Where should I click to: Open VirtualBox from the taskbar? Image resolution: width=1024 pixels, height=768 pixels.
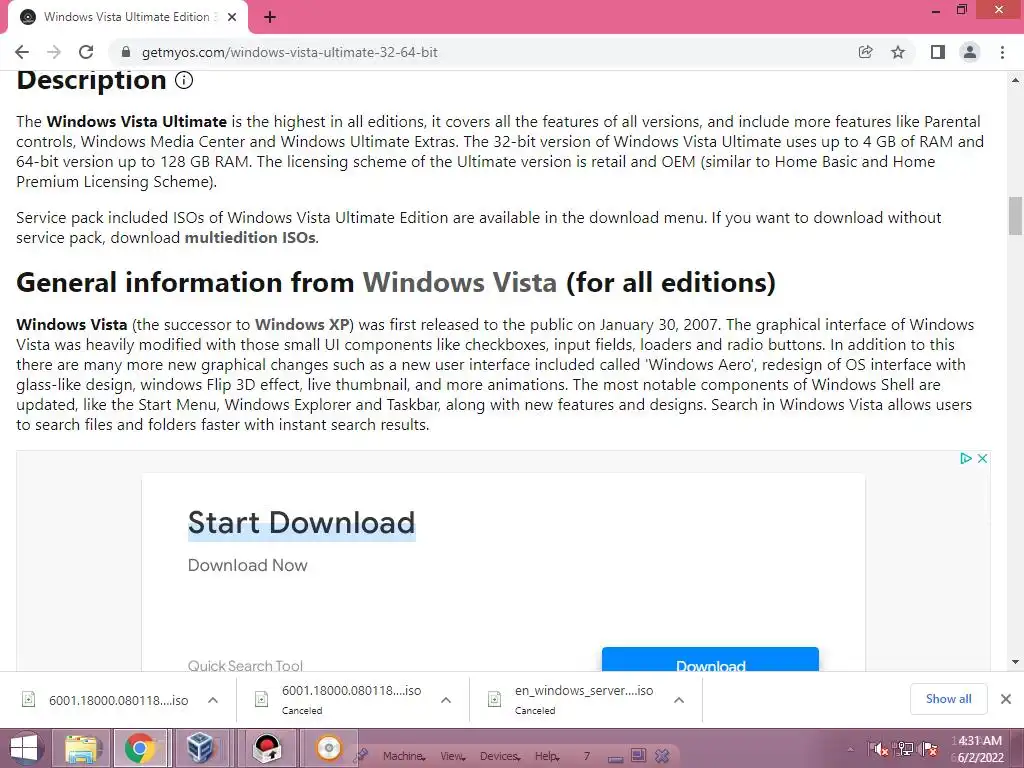click(x=199, y=748)
